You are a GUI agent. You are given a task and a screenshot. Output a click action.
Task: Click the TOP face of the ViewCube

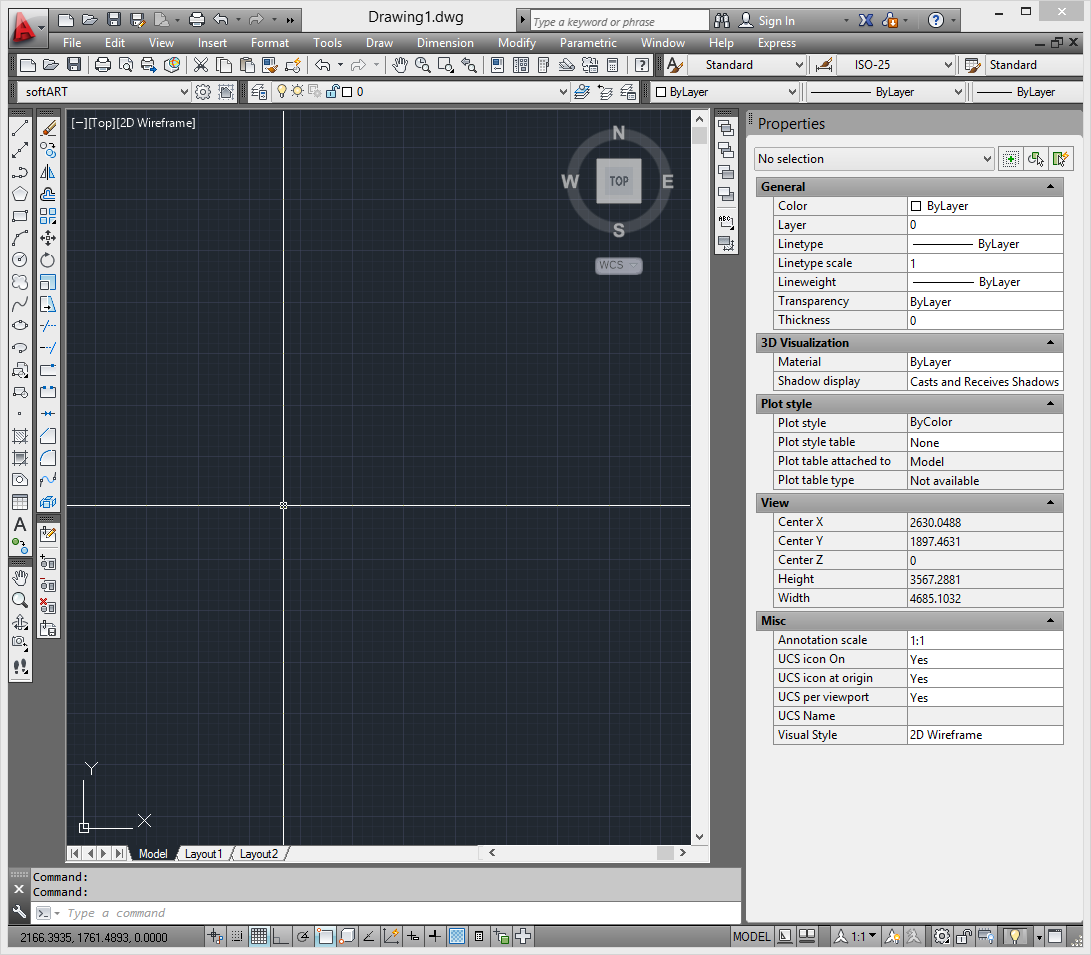coord(619,181)
